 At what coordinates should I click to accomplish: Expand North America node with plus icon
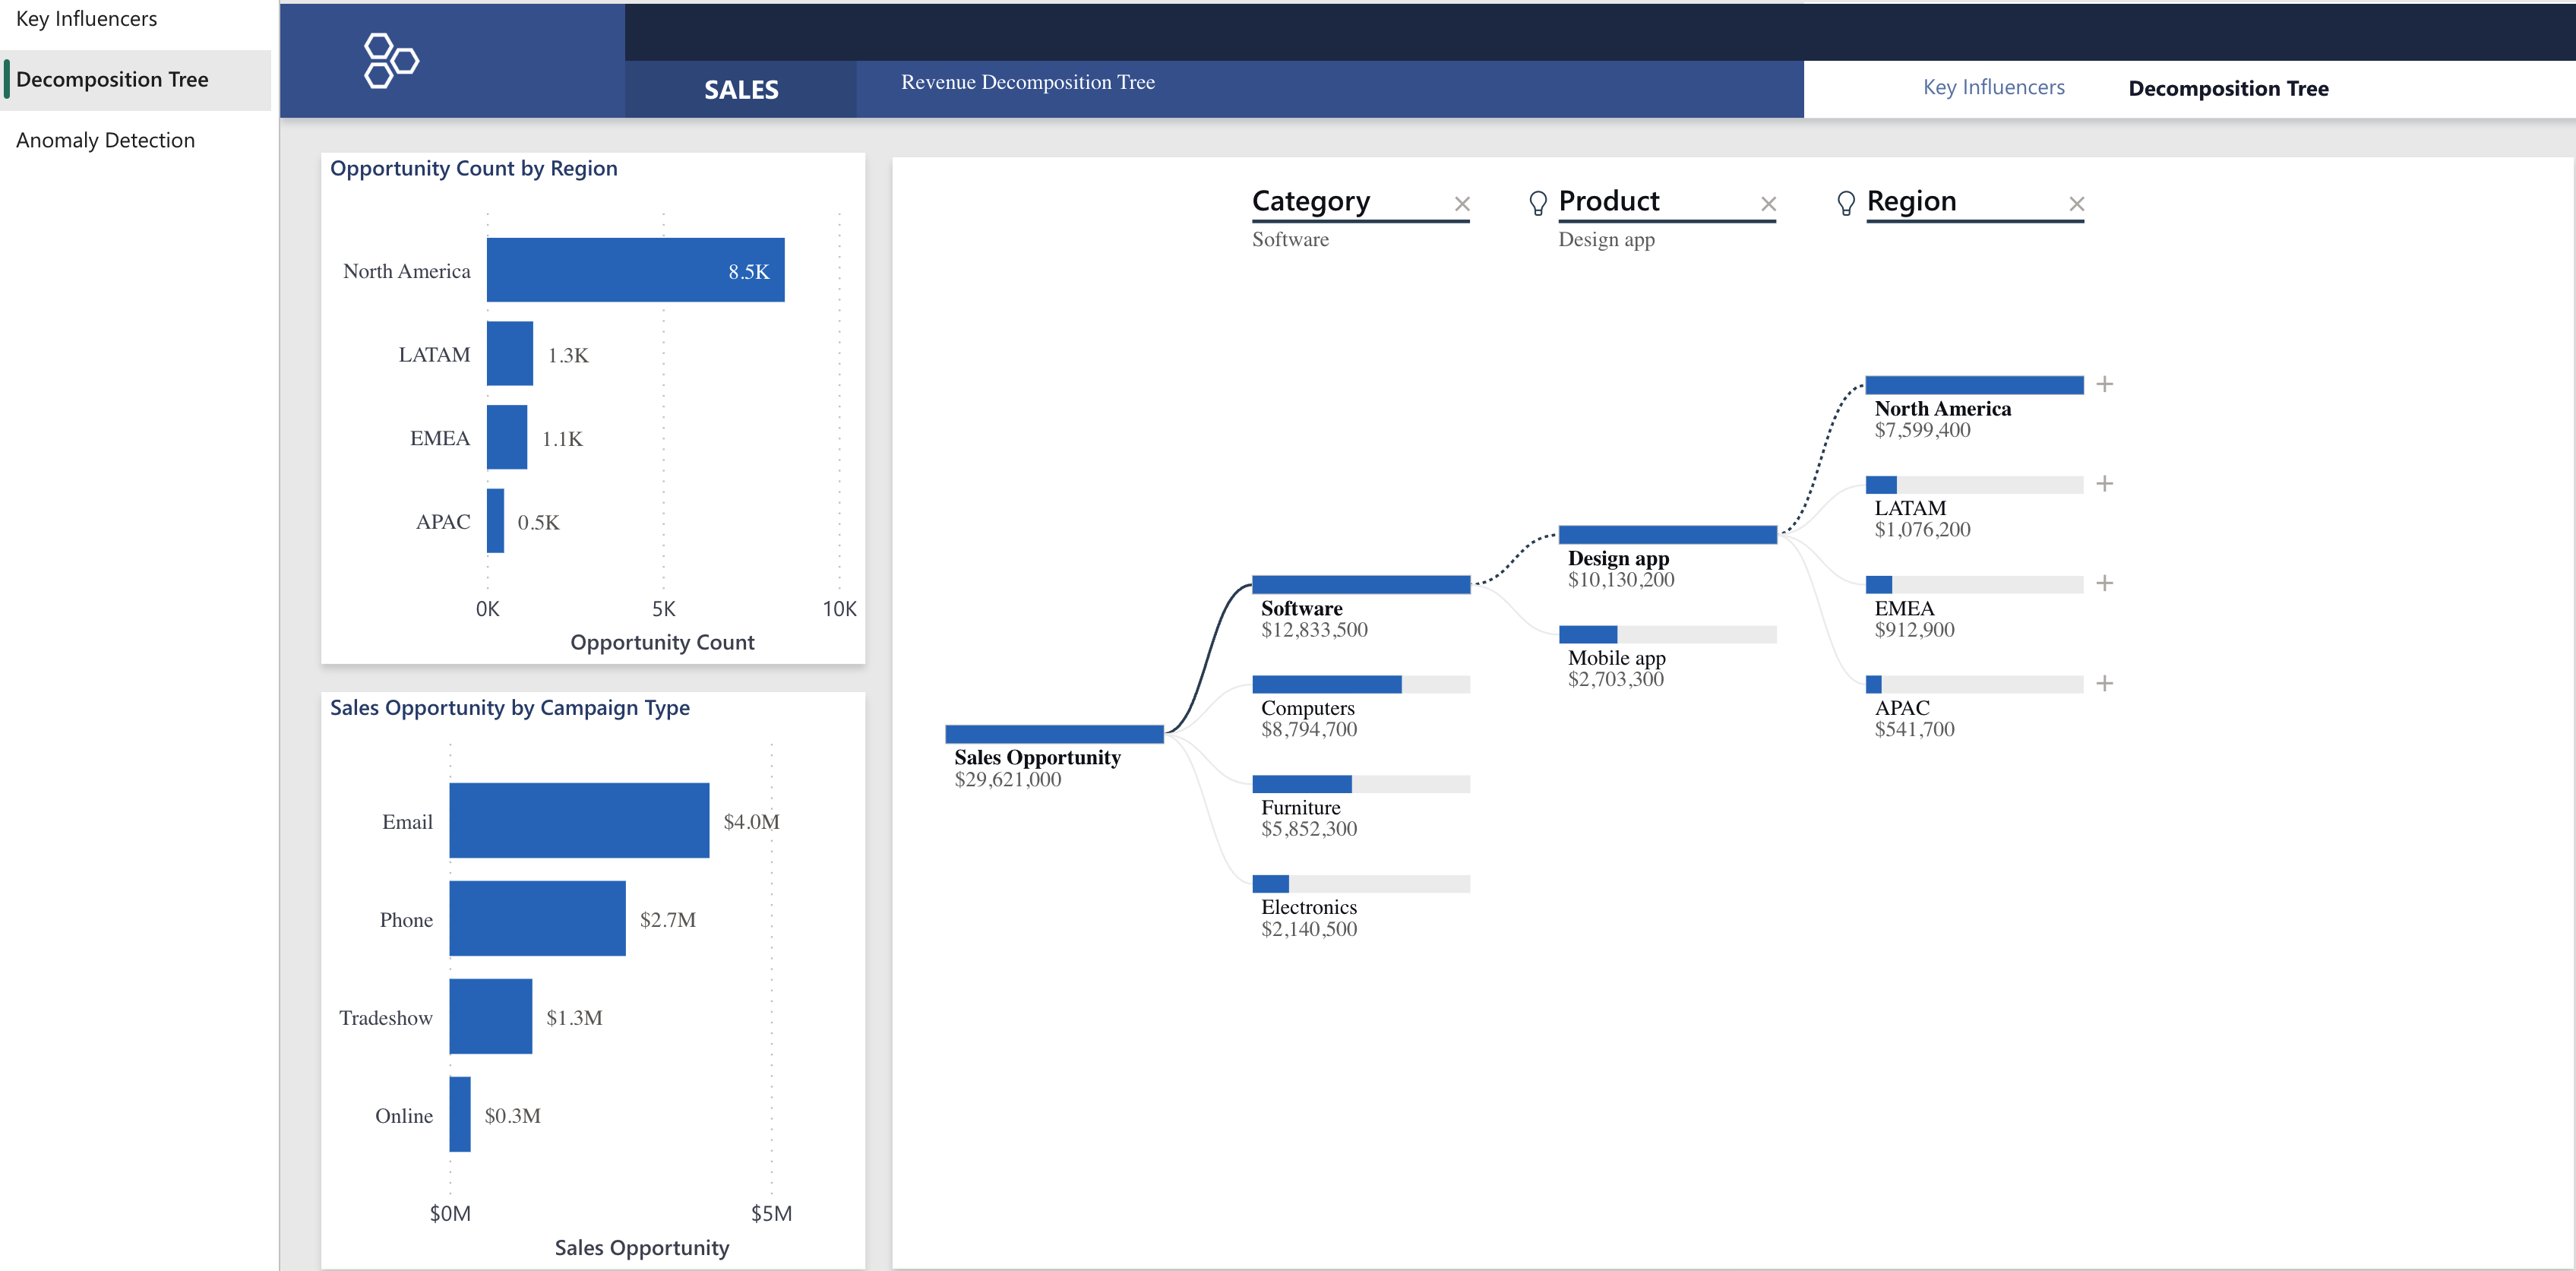click(2104, 384)
